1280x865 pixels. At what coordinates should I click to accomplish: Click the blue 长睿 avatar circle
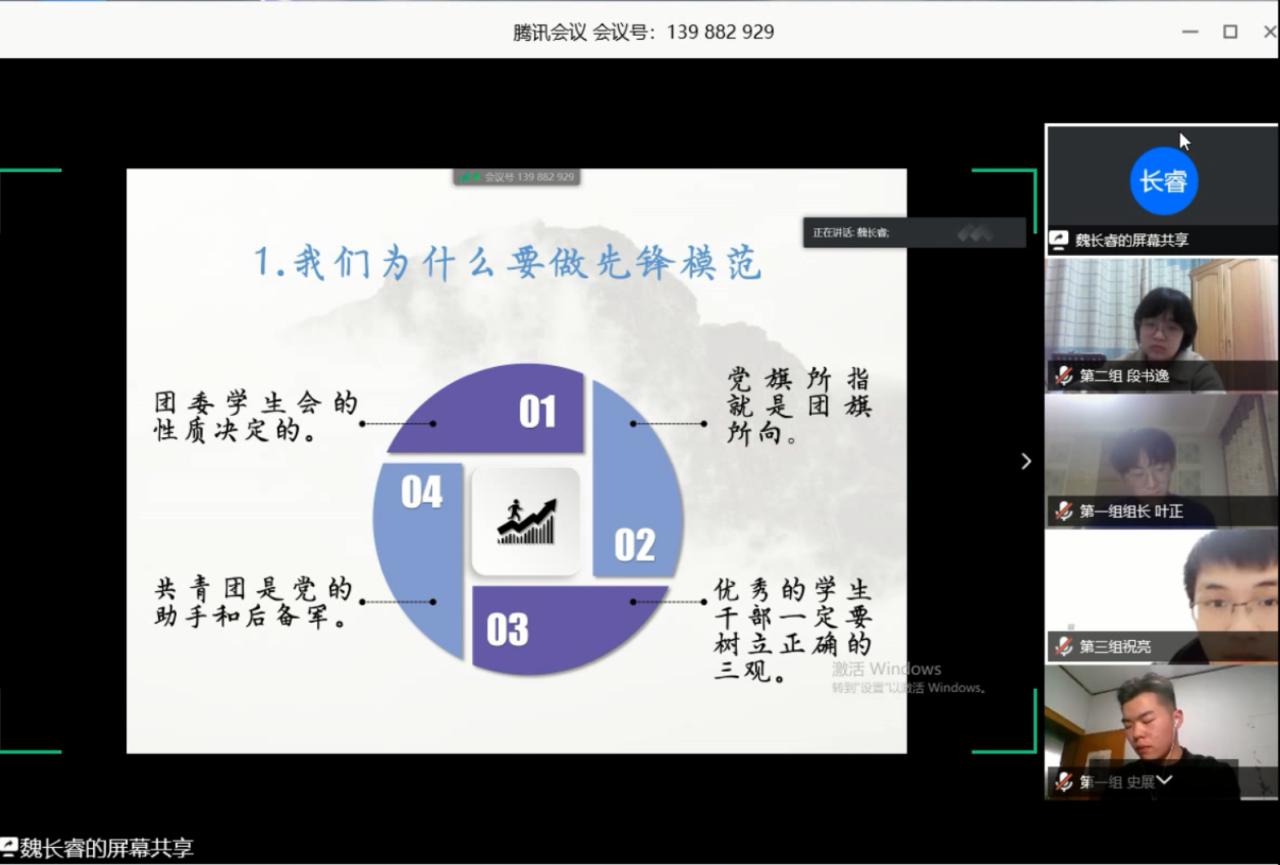[1164, 181]
